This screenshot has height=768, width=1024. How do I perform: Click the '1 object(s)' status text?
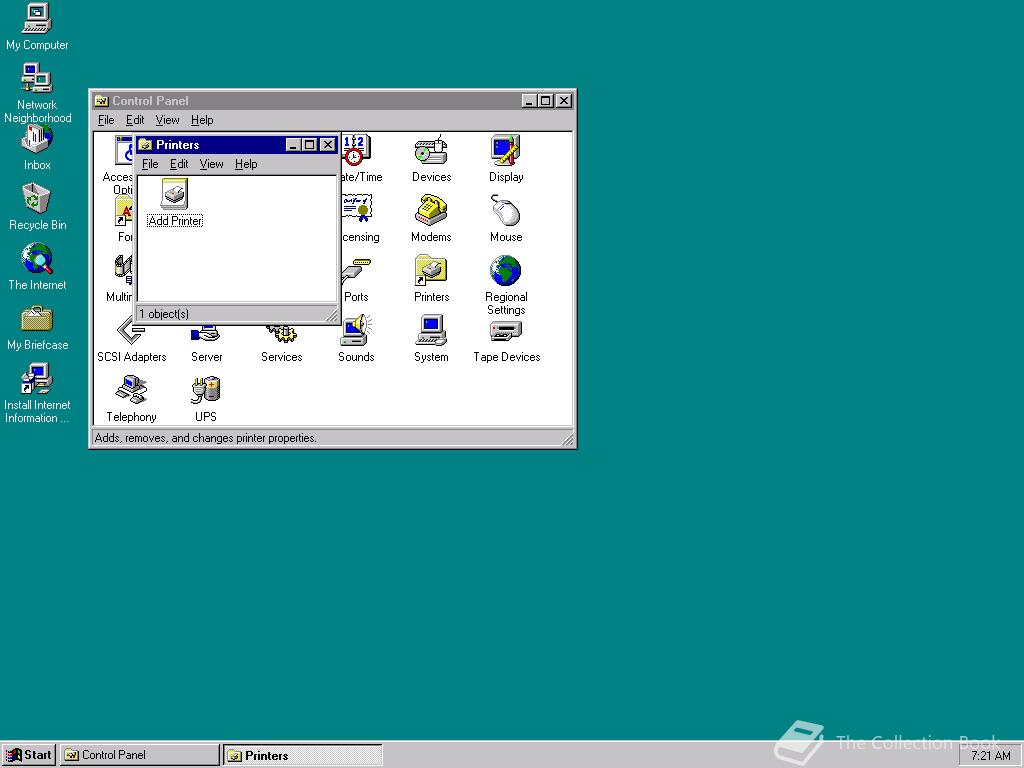pos(164,314)
